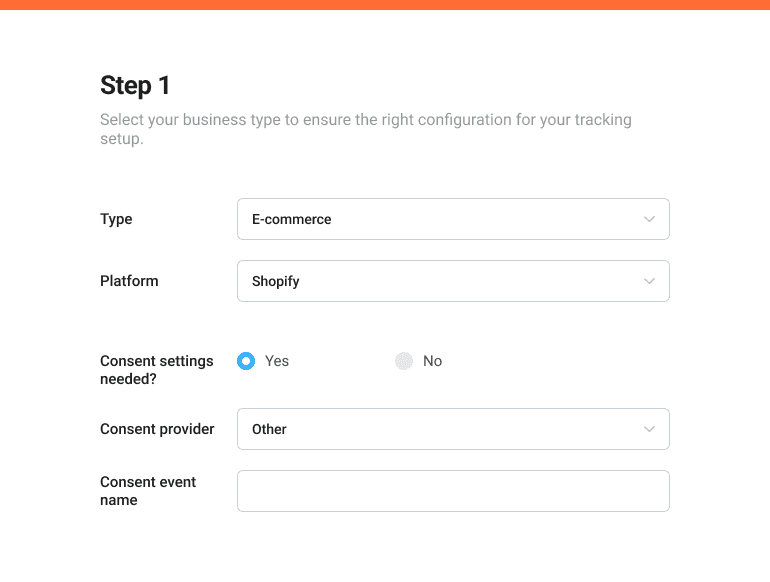Click the chevron icon in Consent provider field

coord(649,429)
